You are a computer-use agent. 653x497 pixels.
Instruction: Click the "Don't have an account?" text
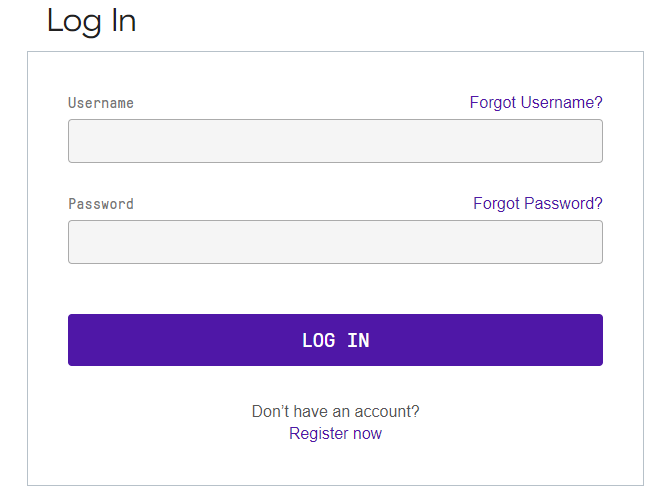[x=335, y=412]
